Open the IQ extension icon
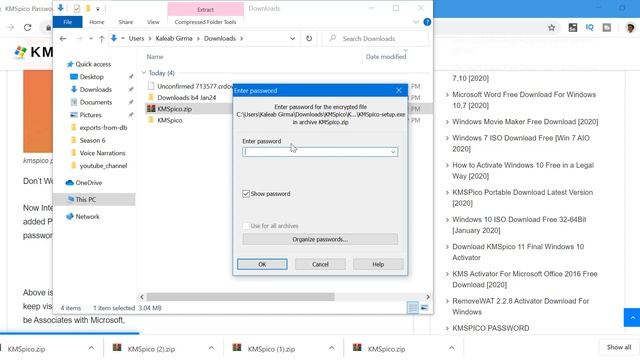This screenshot has width=640, height=360. [589, 27]
